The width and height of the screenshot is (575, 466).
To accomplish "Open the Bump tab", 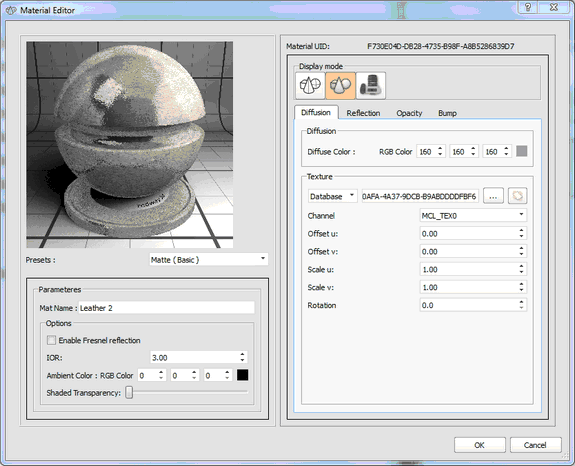I will 447,113.
